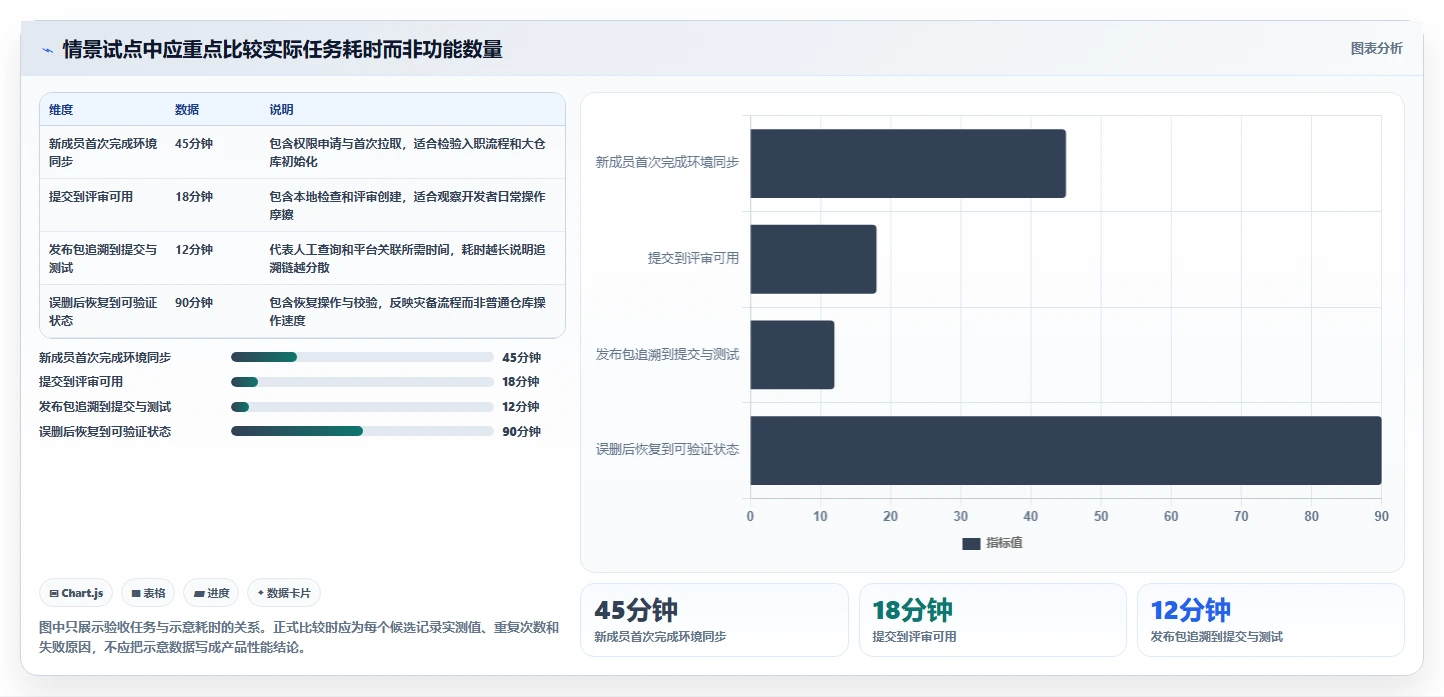The image size is (1444, 697).
Task: Click the 提交到评审可用 chart bar
Action: (813, 259)
